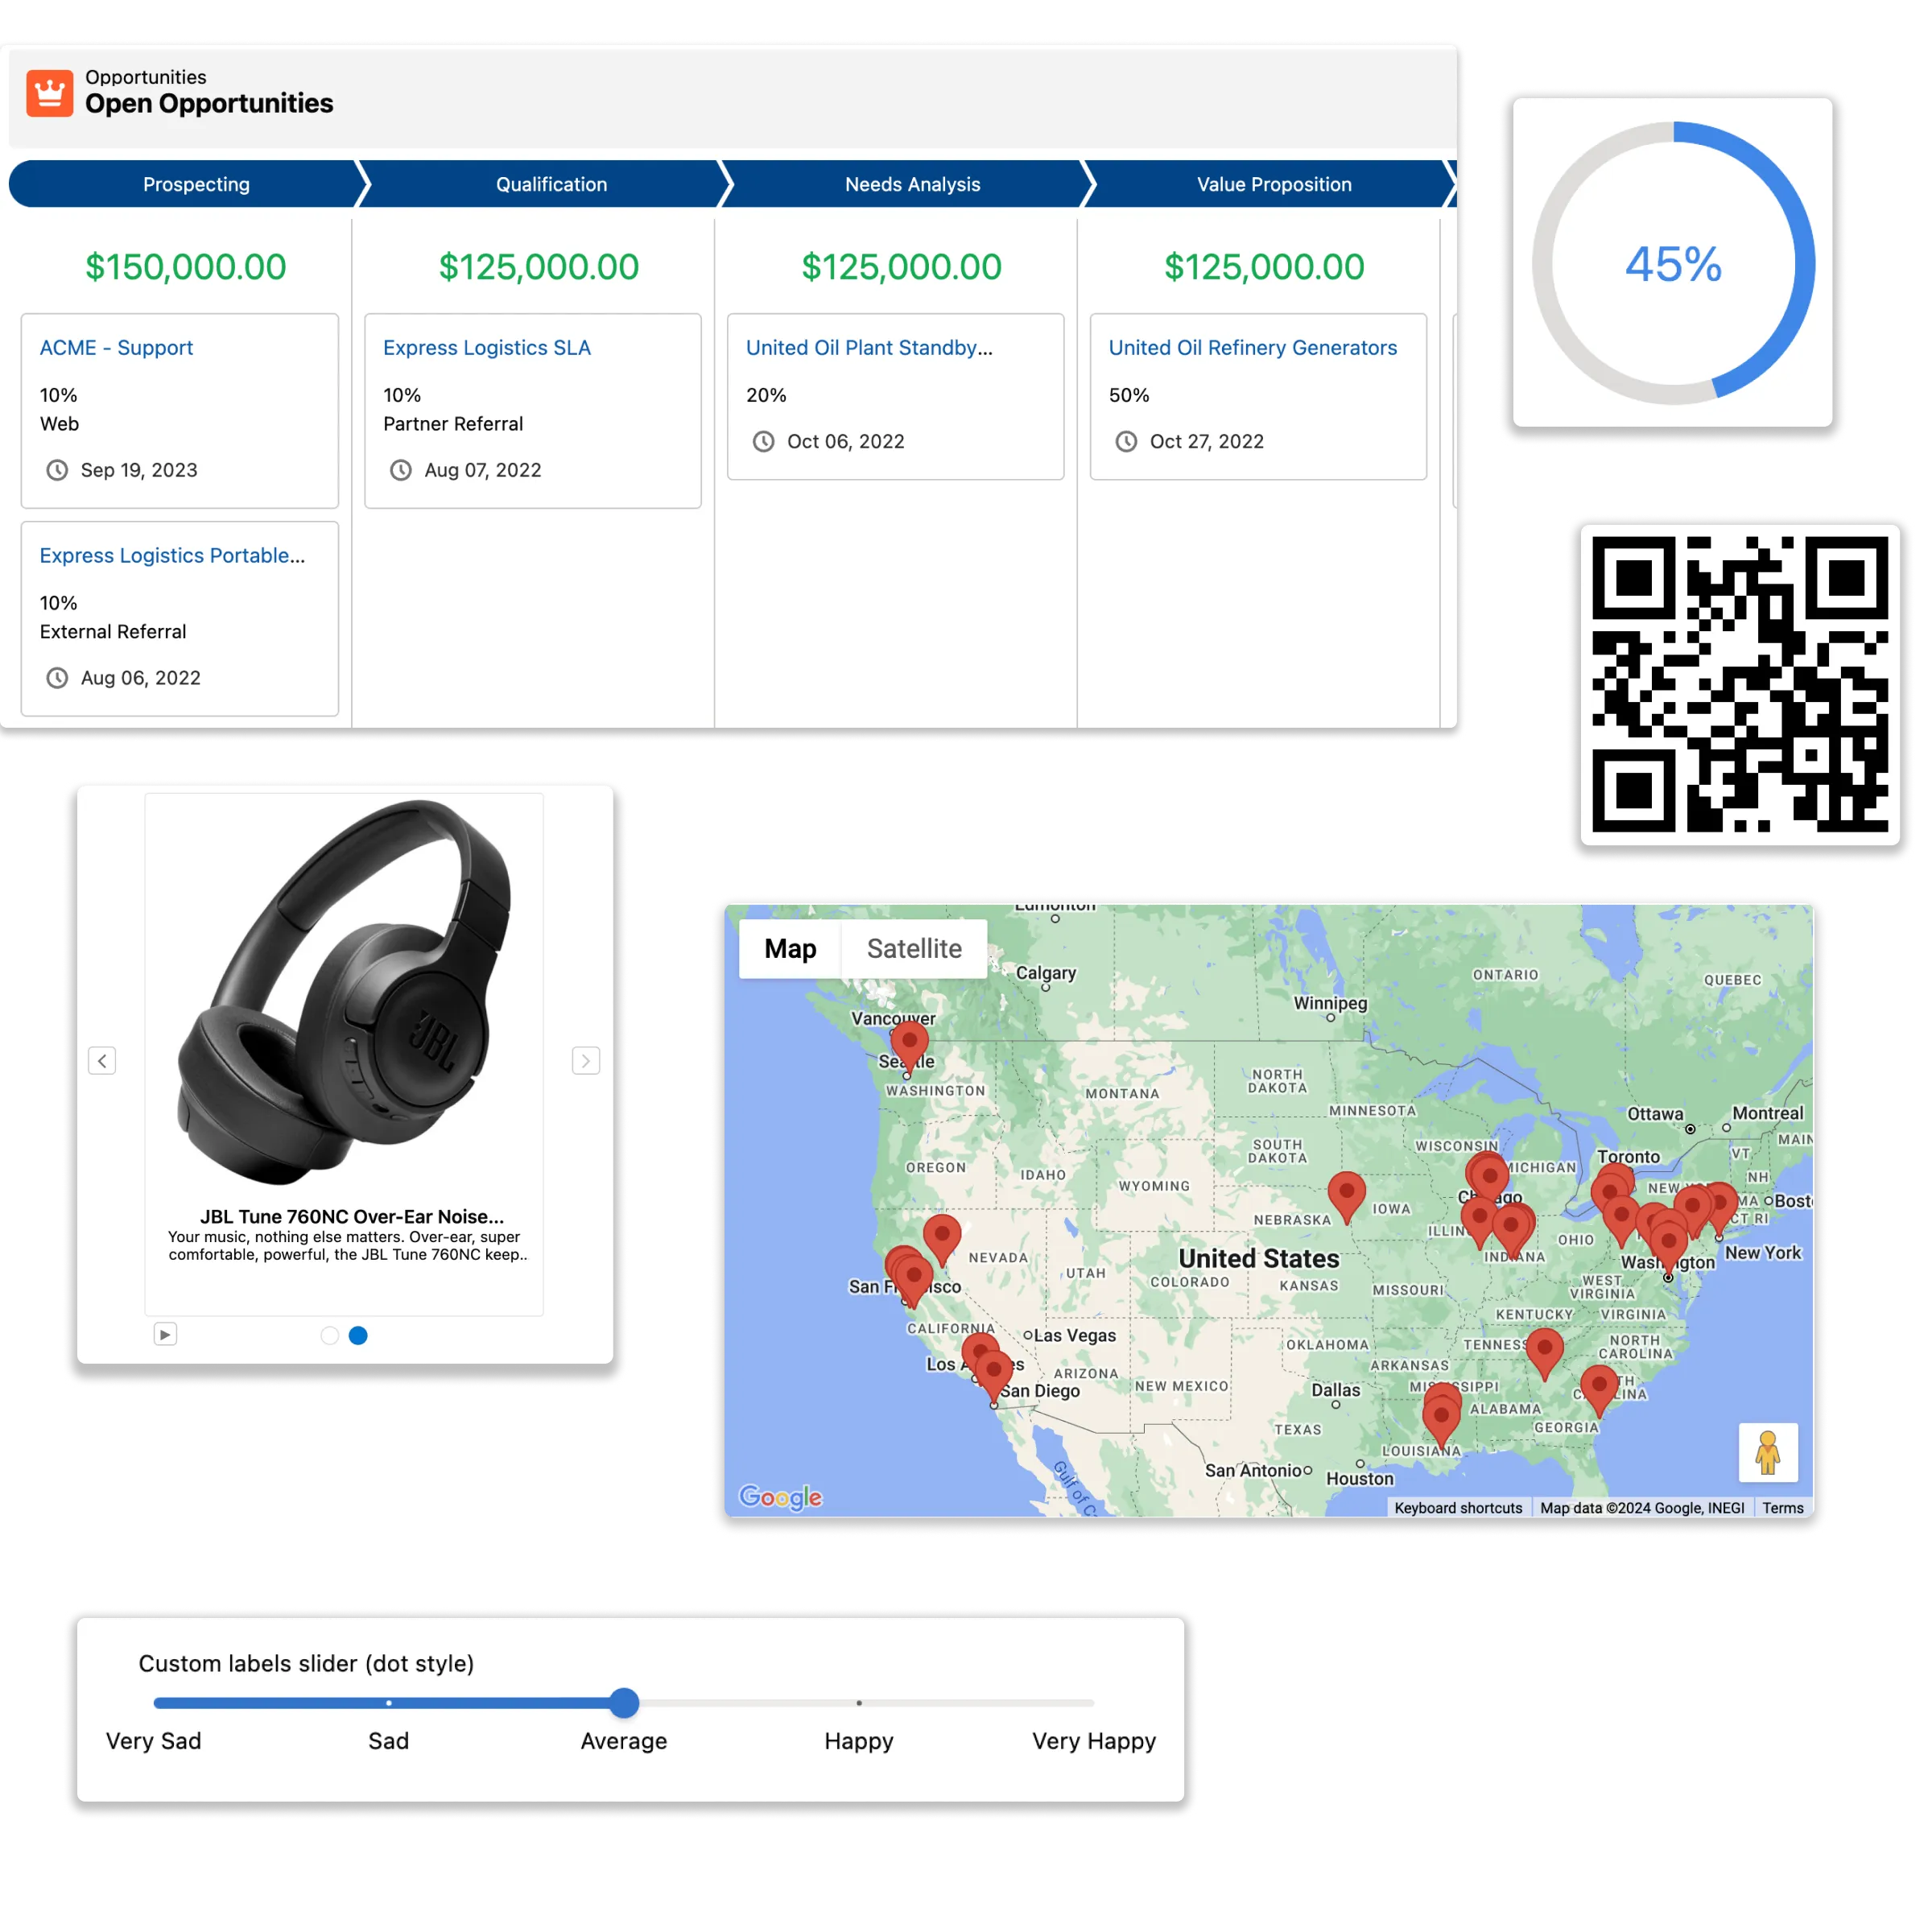Screen dimensions: 1932x1932
Task: Select the Needs Analysis stage chevron
Action: tap(912, 184)
